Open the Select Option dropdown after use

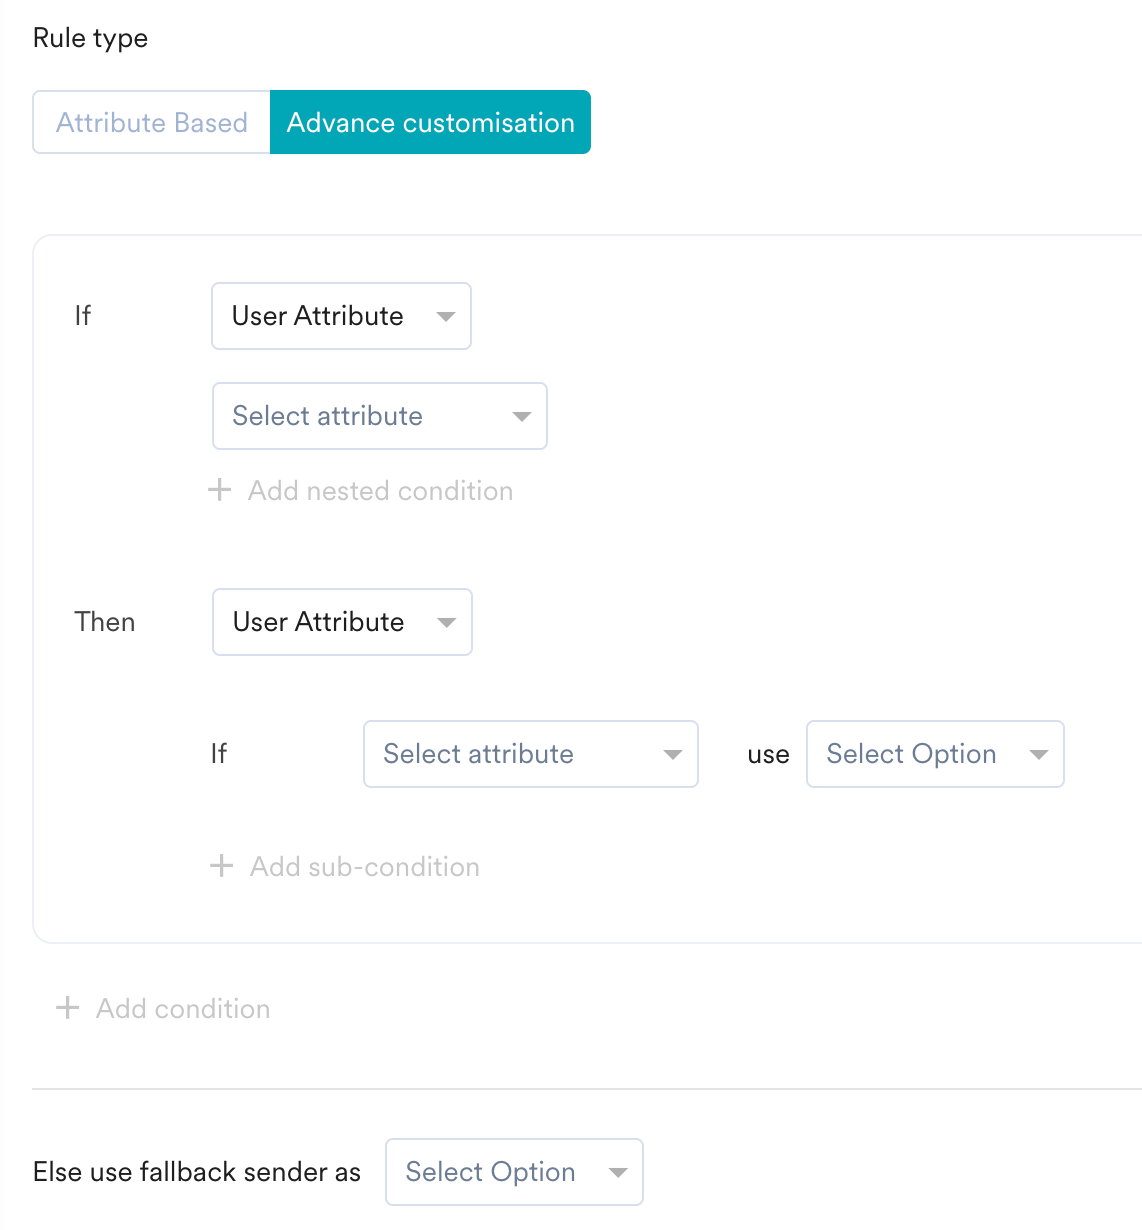pos(935,754)
